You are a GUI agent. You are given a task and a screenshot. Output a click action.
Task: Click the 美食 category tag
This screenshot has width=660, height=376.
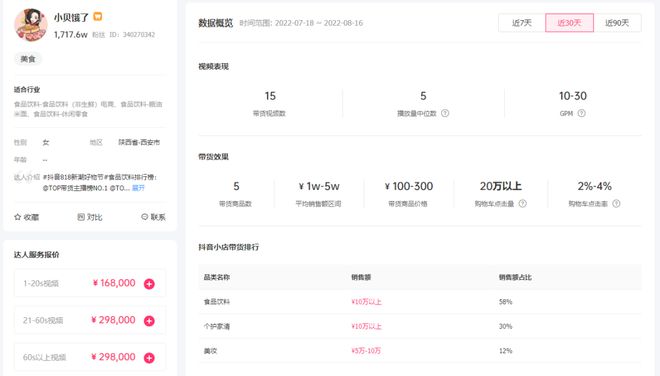pyautogui.click(x=28, y=59)
